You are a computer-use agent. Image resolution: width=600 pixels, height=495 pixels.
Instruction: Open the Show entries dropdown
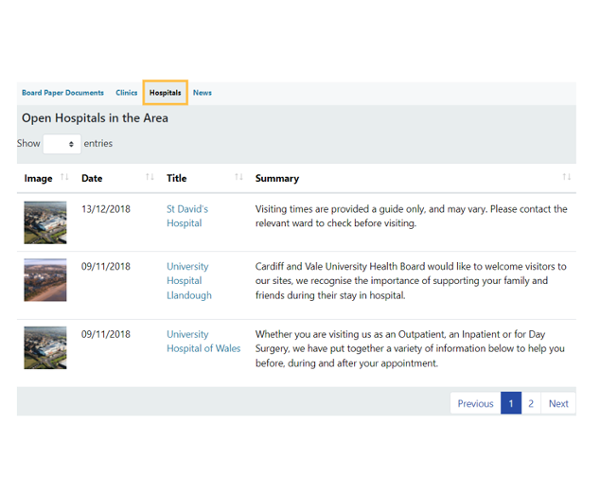click(x=62, y=144)
